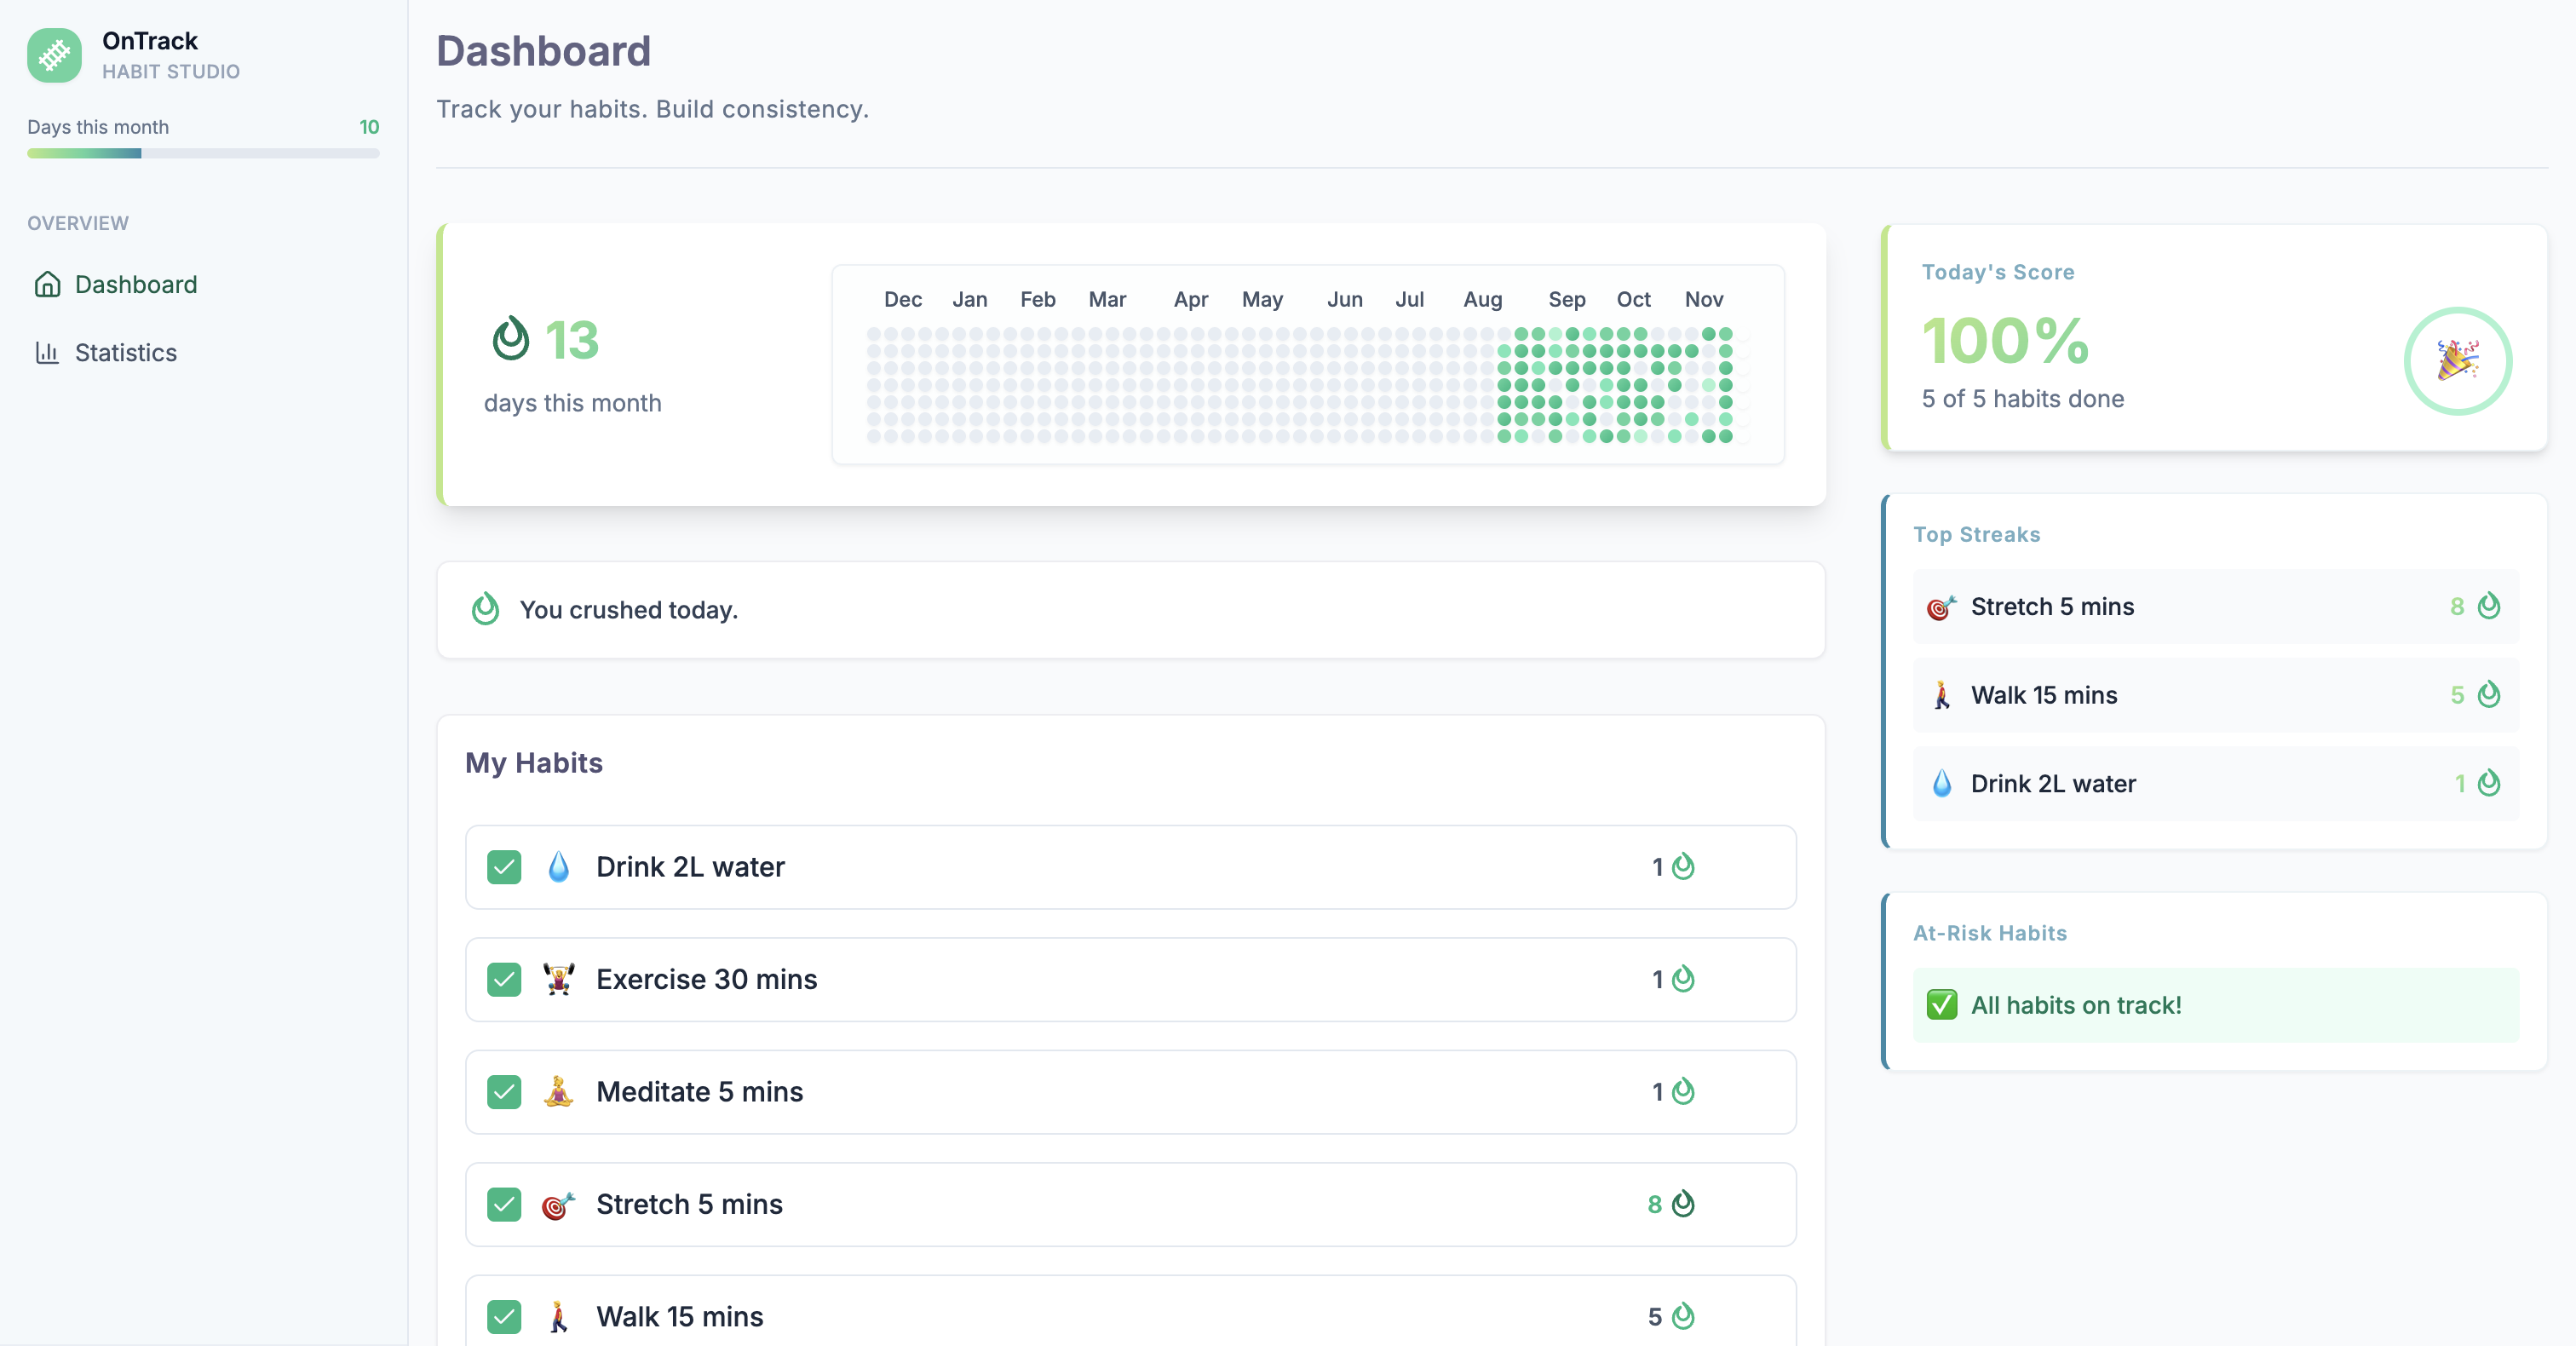This screenshot has width=2576, height=1346.
Task: Toggle the Meditate 5 mins checkbox
Action: (x=504, y=1091)
